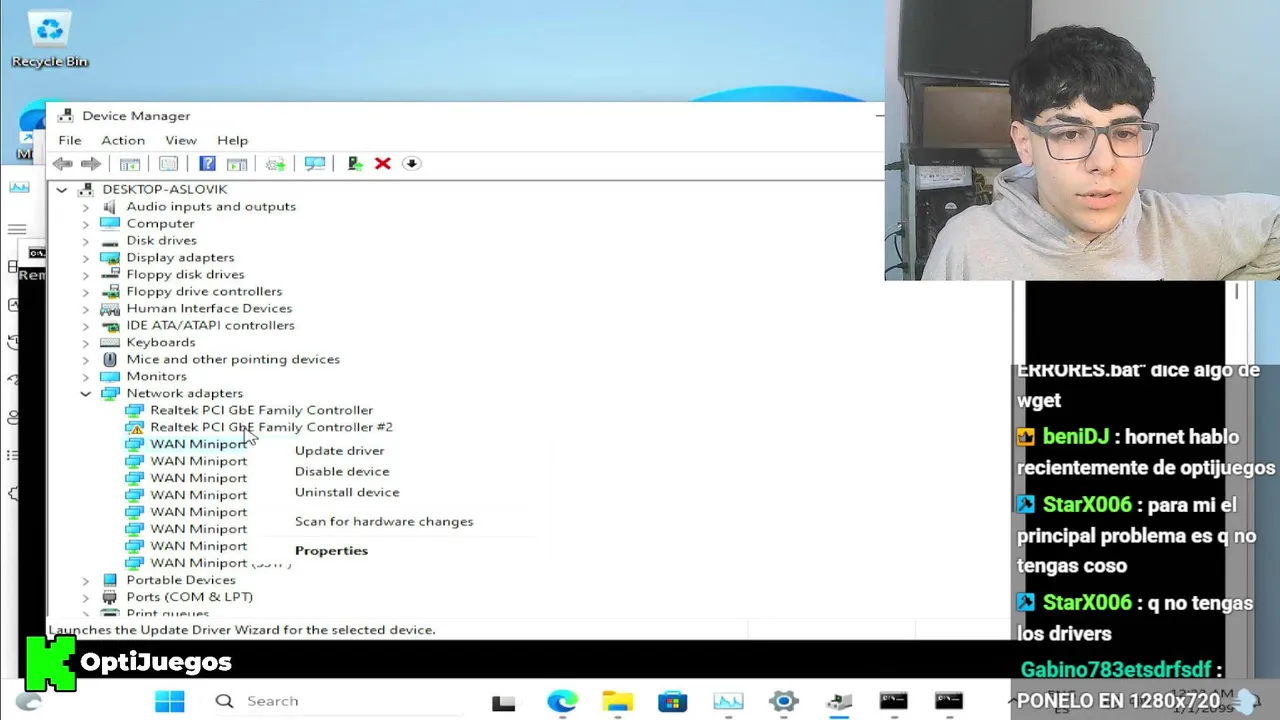
Task: Open Task View on the taskbar
Action: coord(503,702)
